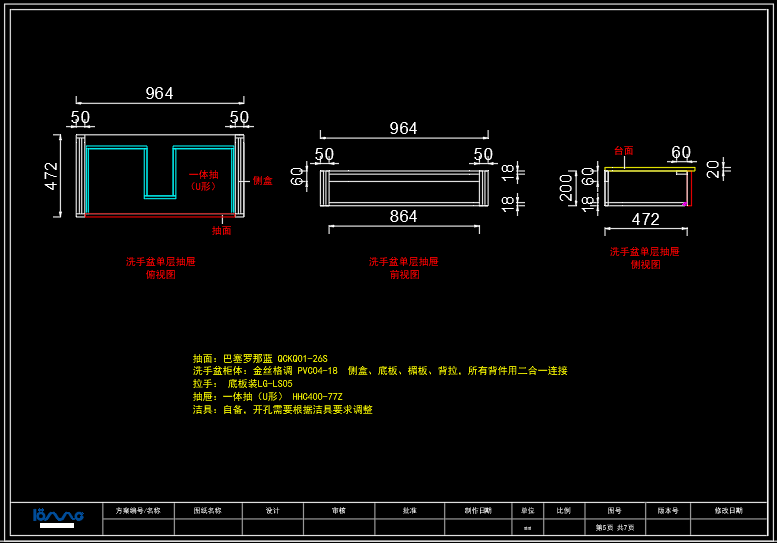Select the yellow 抽面 material note line
This screenshot has width=777, height=543.
(x=260, y=358)
